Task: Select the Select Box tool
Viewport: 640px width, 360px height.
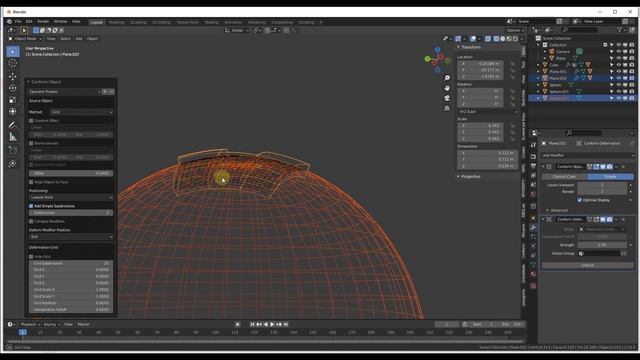Action: click(13, 51)
